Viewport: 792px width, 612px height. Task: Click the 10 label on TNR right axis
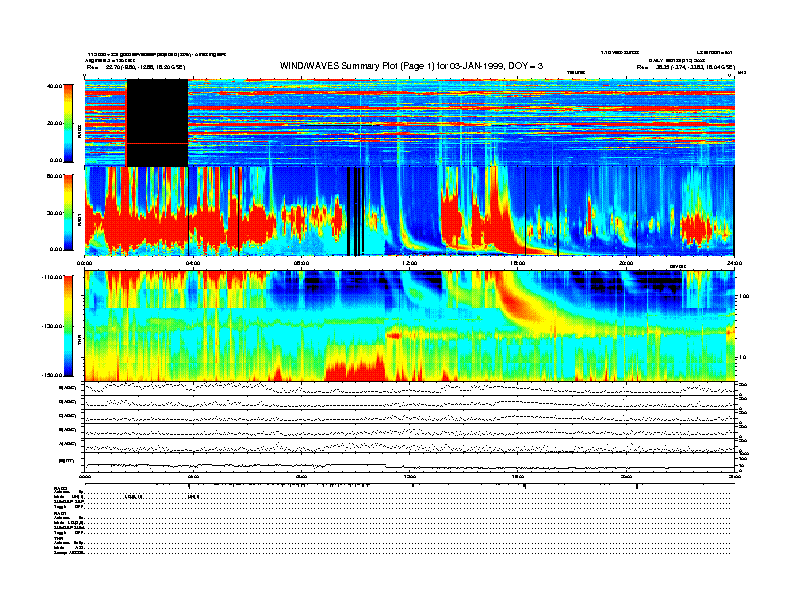(x=744, y=357)
